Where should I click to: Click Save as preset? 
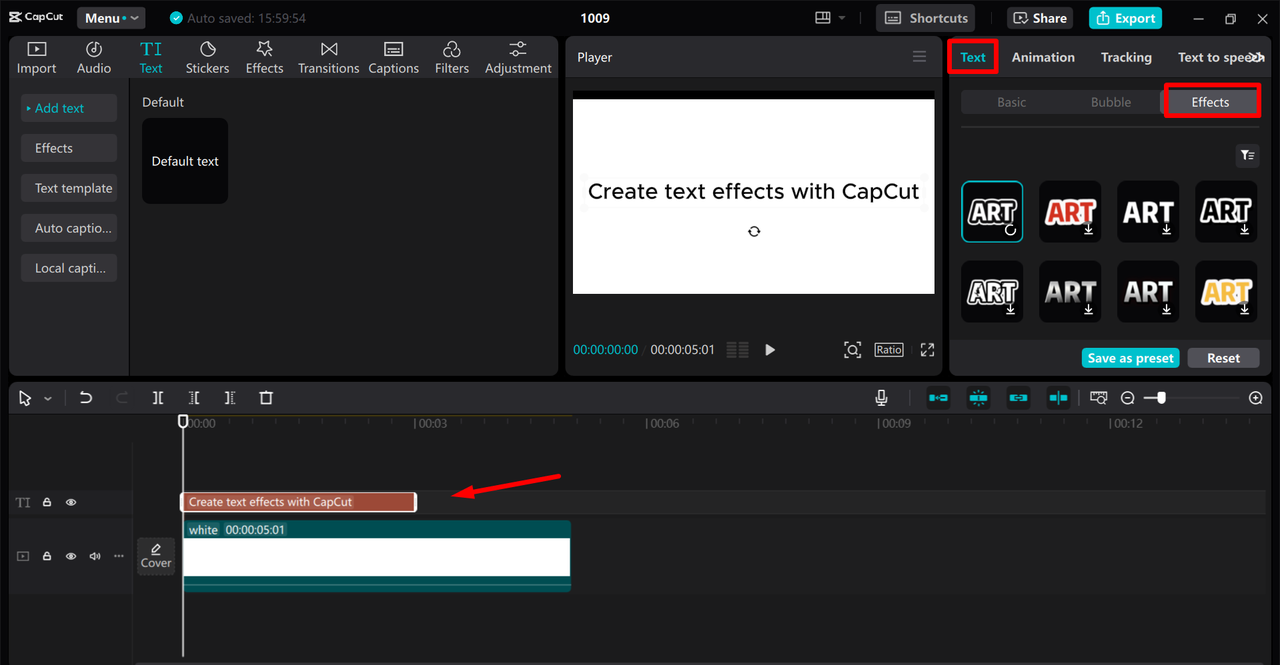pos(1131,358)
